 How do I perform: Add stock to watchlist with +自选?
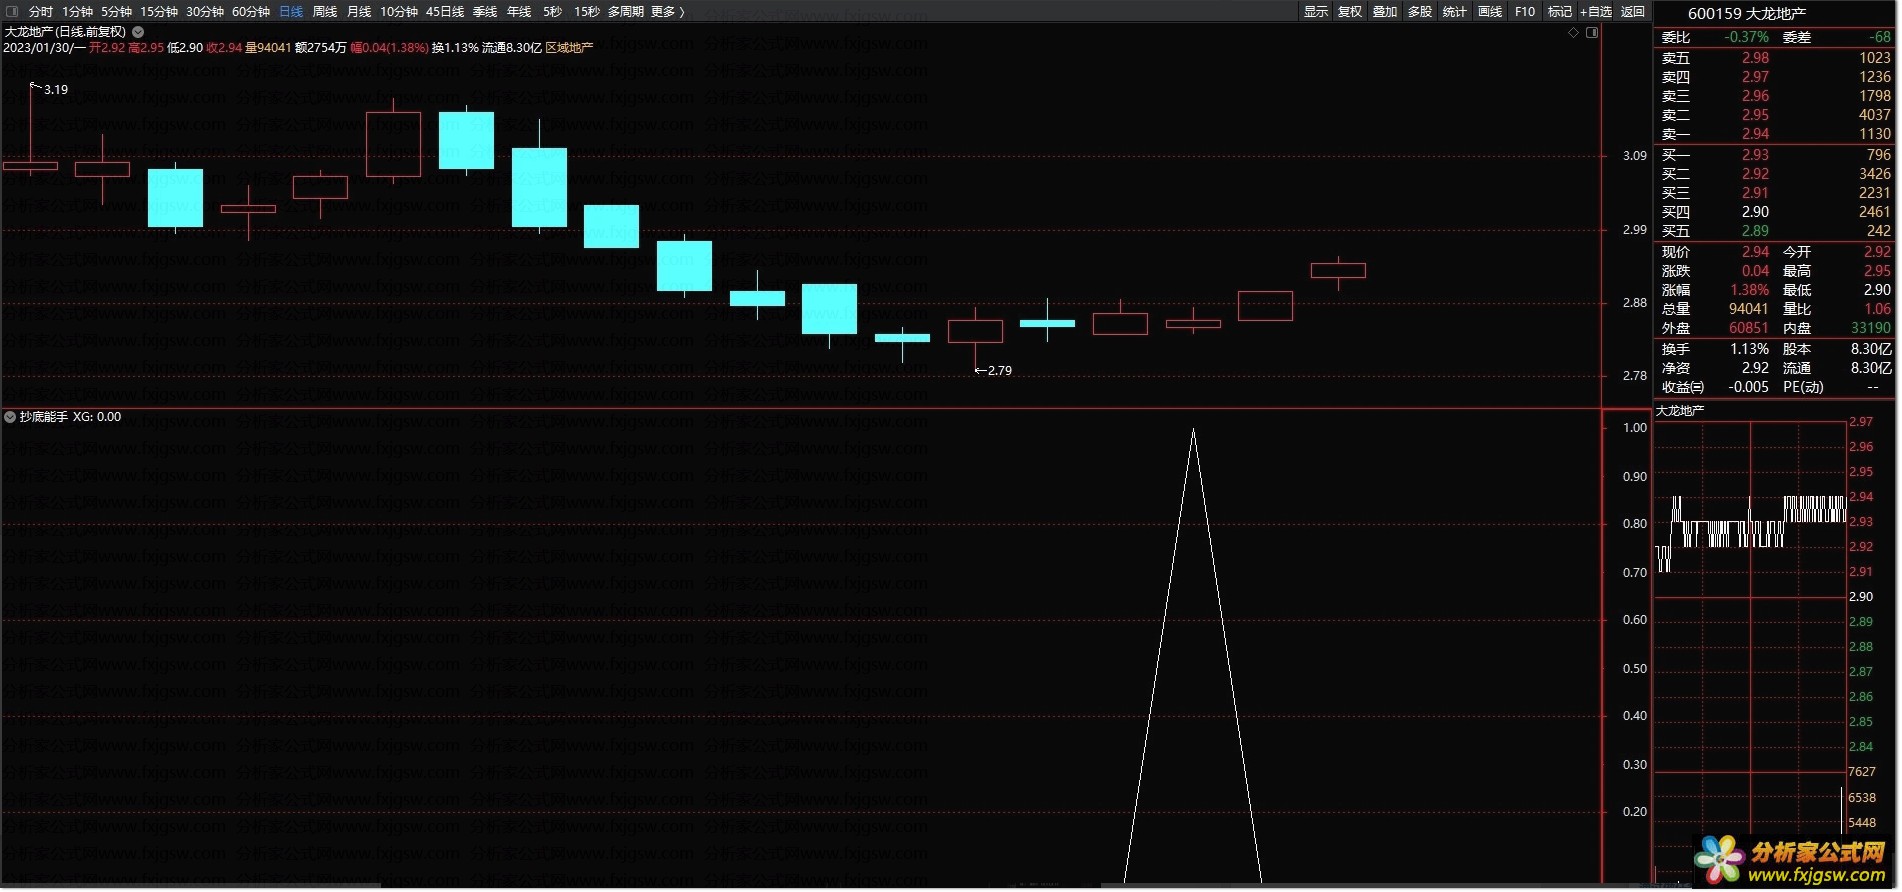point(1596,12)
